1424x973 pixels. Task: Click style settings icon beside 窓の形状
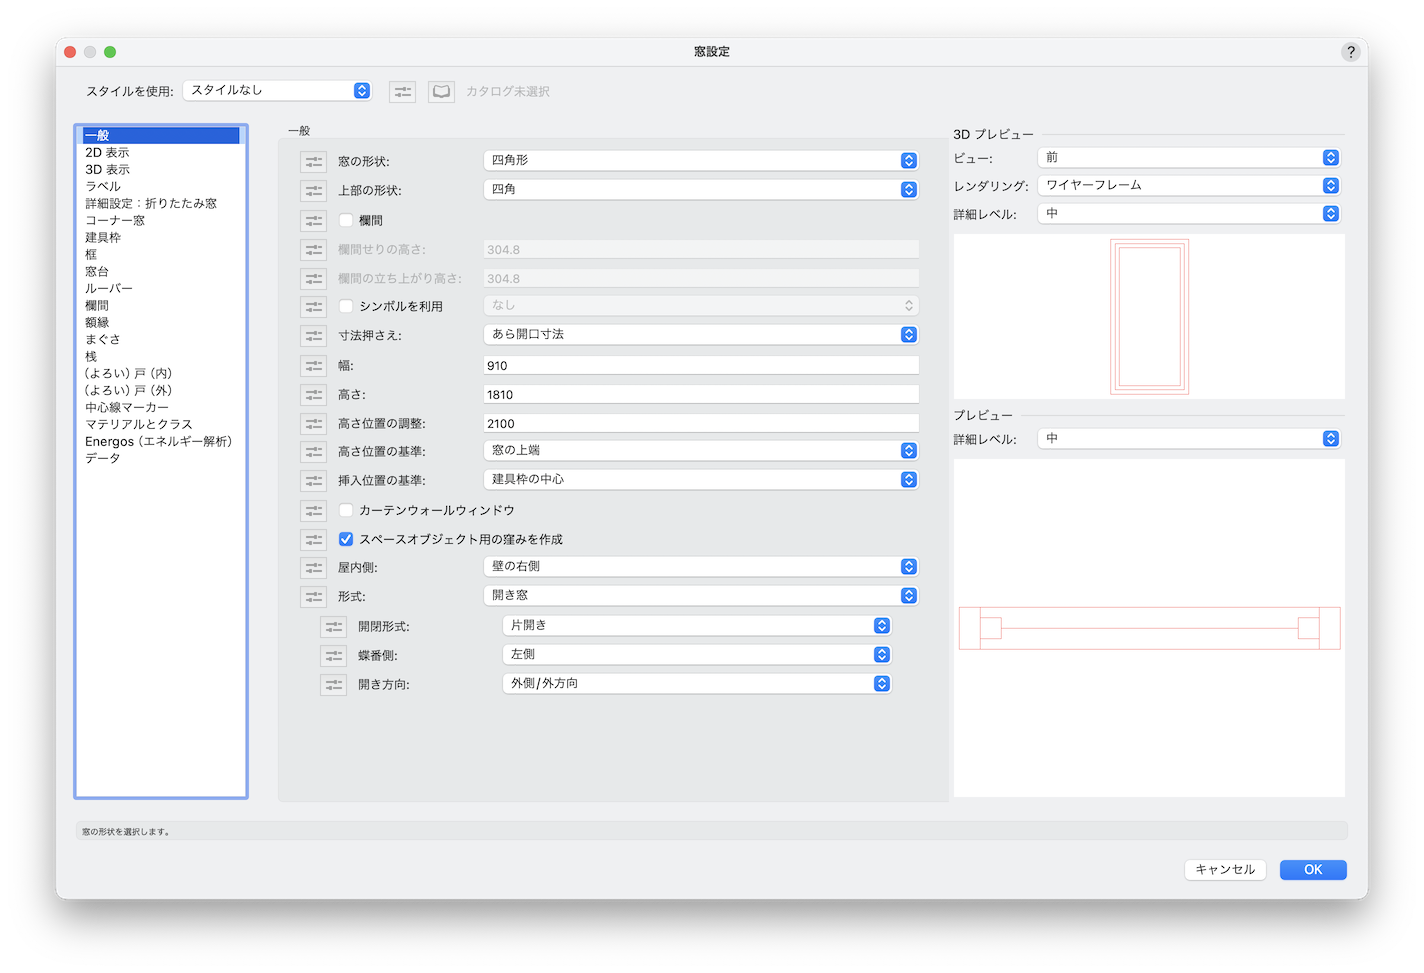click(x=313, y=161)
